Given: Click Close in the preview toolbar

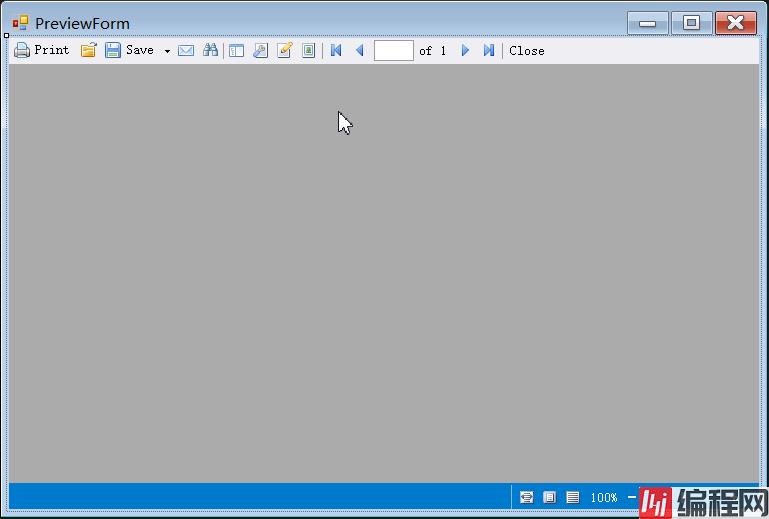Looking at the screenshot, I should [x=527, y=50].
